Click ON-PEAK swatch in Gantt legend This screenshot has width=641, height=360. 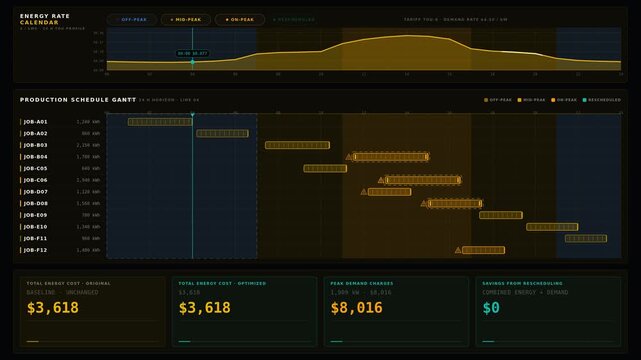tap(553, 100)
